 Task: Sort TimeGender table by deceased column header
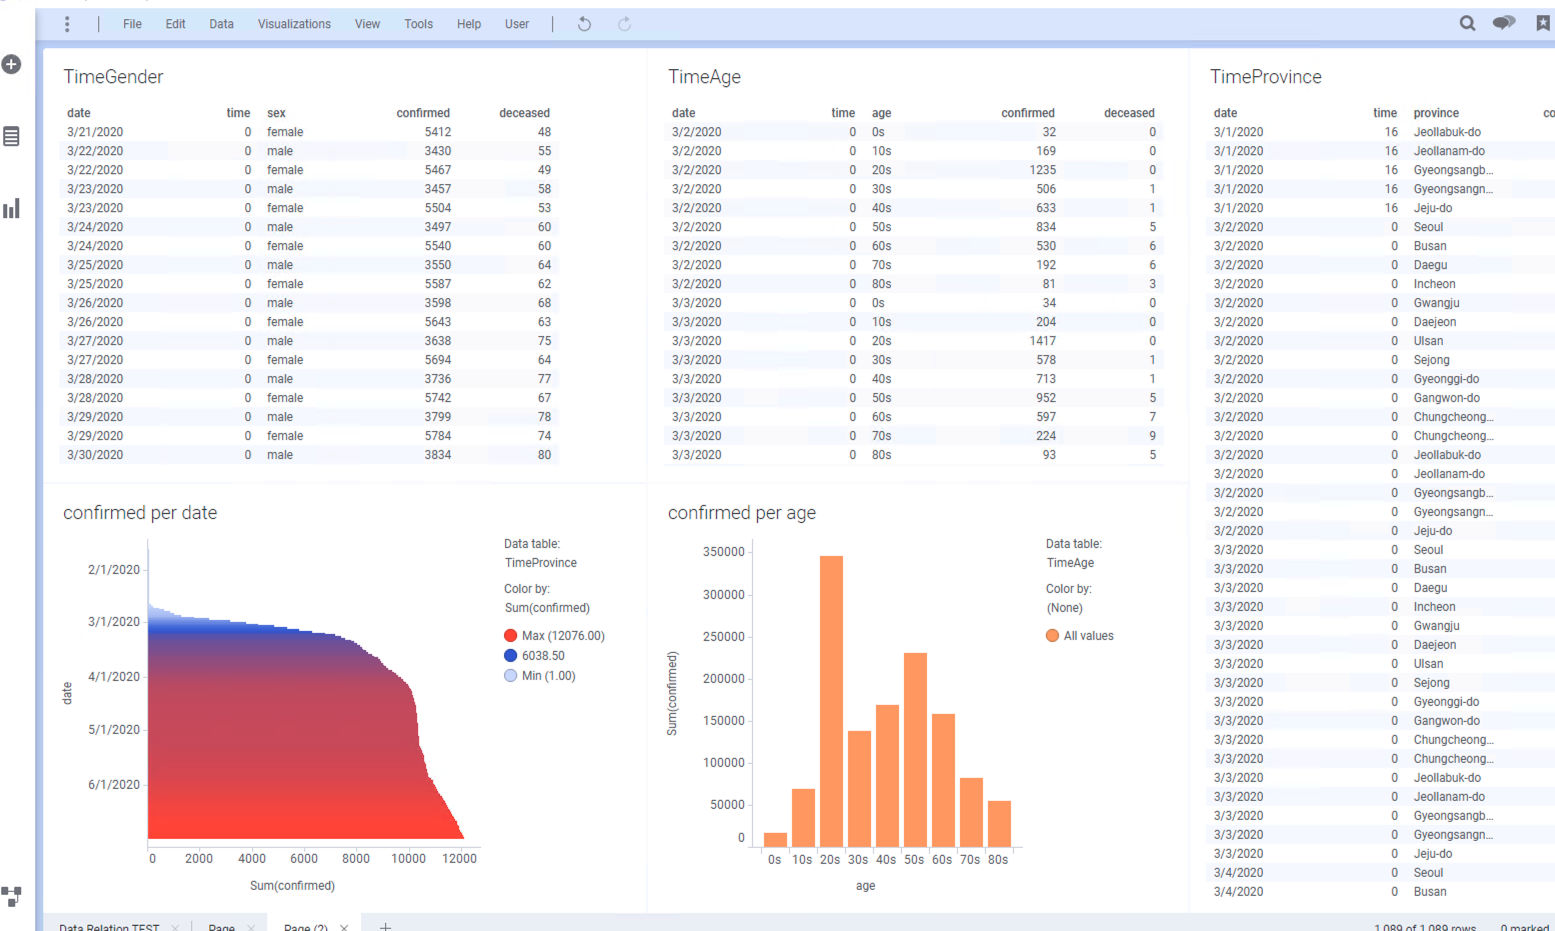[x=524, y=113]
